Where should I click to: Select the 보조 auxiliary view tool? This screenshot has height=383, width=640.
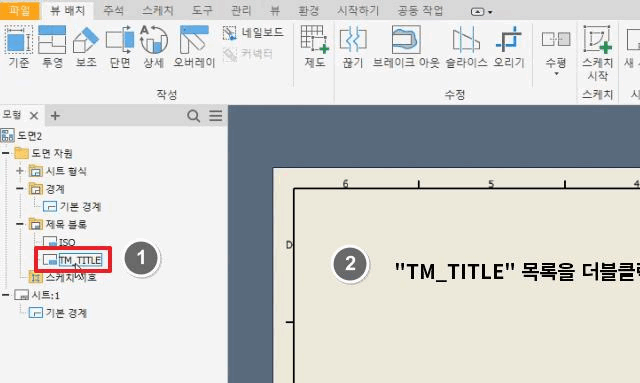86,46
